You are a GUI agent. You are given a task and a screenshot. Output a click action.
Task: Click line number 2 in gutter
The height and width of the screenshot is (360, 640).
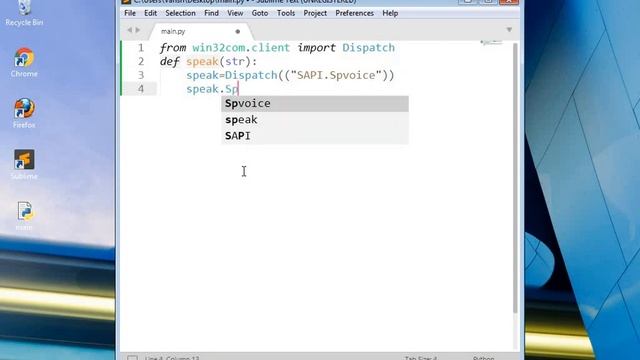point(141,62)
